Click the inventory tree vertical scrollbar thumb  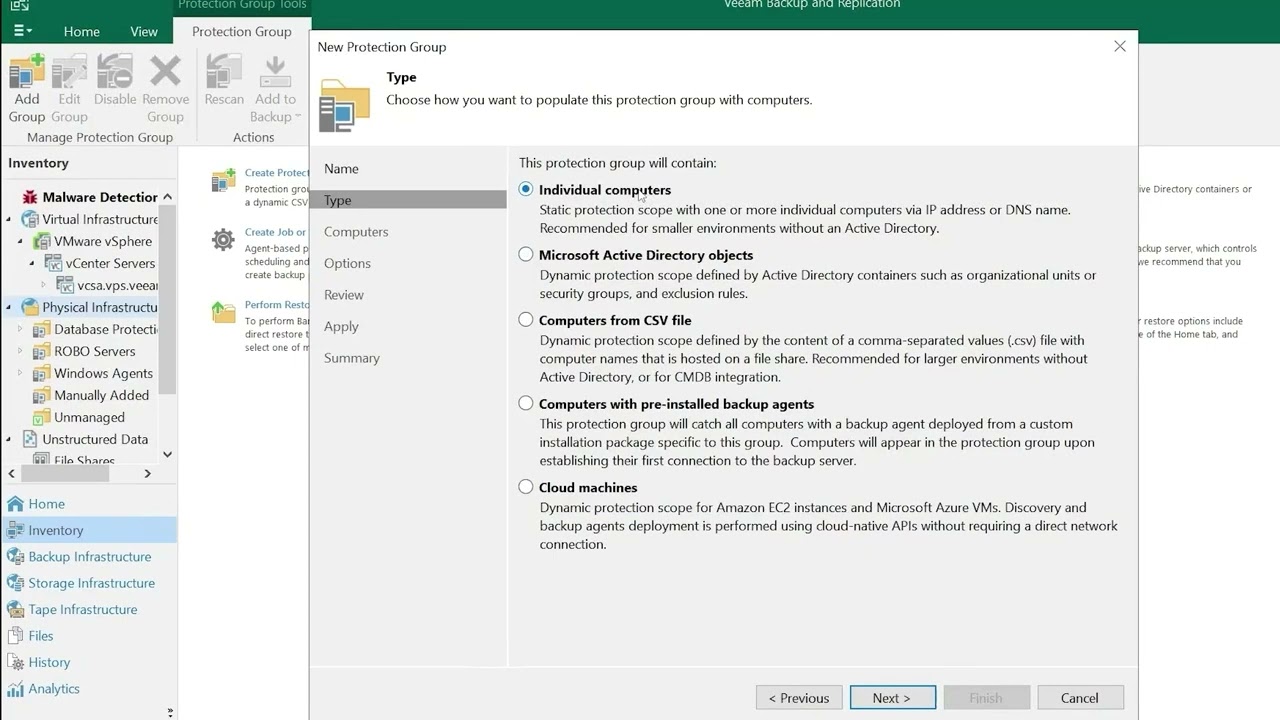[x=167, y=300]
